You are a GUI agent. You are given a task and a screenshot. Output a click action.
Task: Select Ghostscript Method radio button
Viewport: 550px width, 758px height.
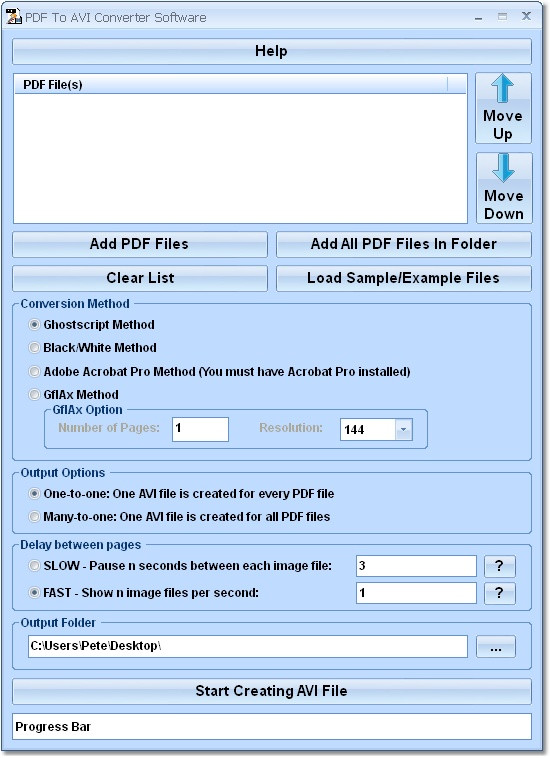point(34,325)
